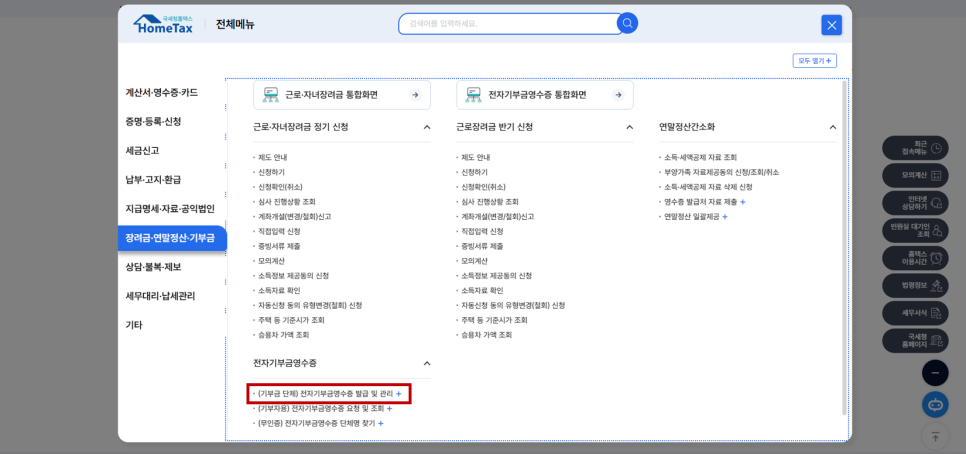966x454 pixels.
Task: Select 계산서·영수증·카드 menu category
Action: pos(161,92)
